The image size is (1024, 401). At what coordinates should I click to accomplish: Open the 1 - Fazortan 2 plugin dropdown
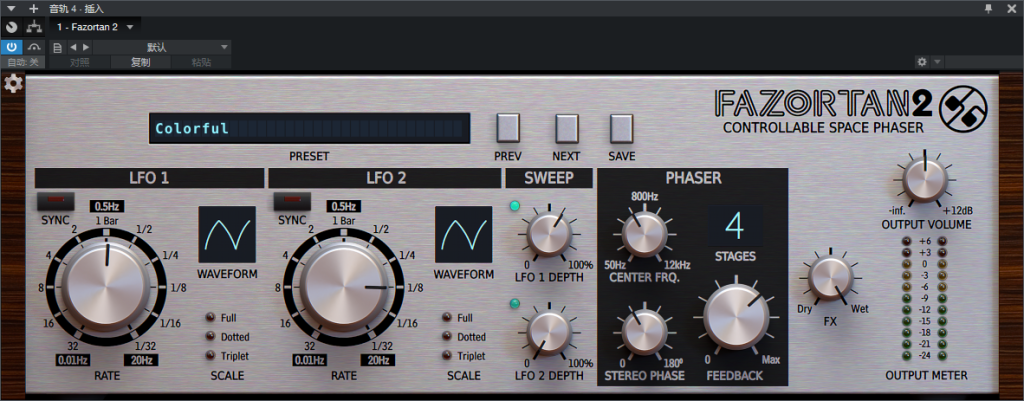pyautogui.click(x=96, y=26)
